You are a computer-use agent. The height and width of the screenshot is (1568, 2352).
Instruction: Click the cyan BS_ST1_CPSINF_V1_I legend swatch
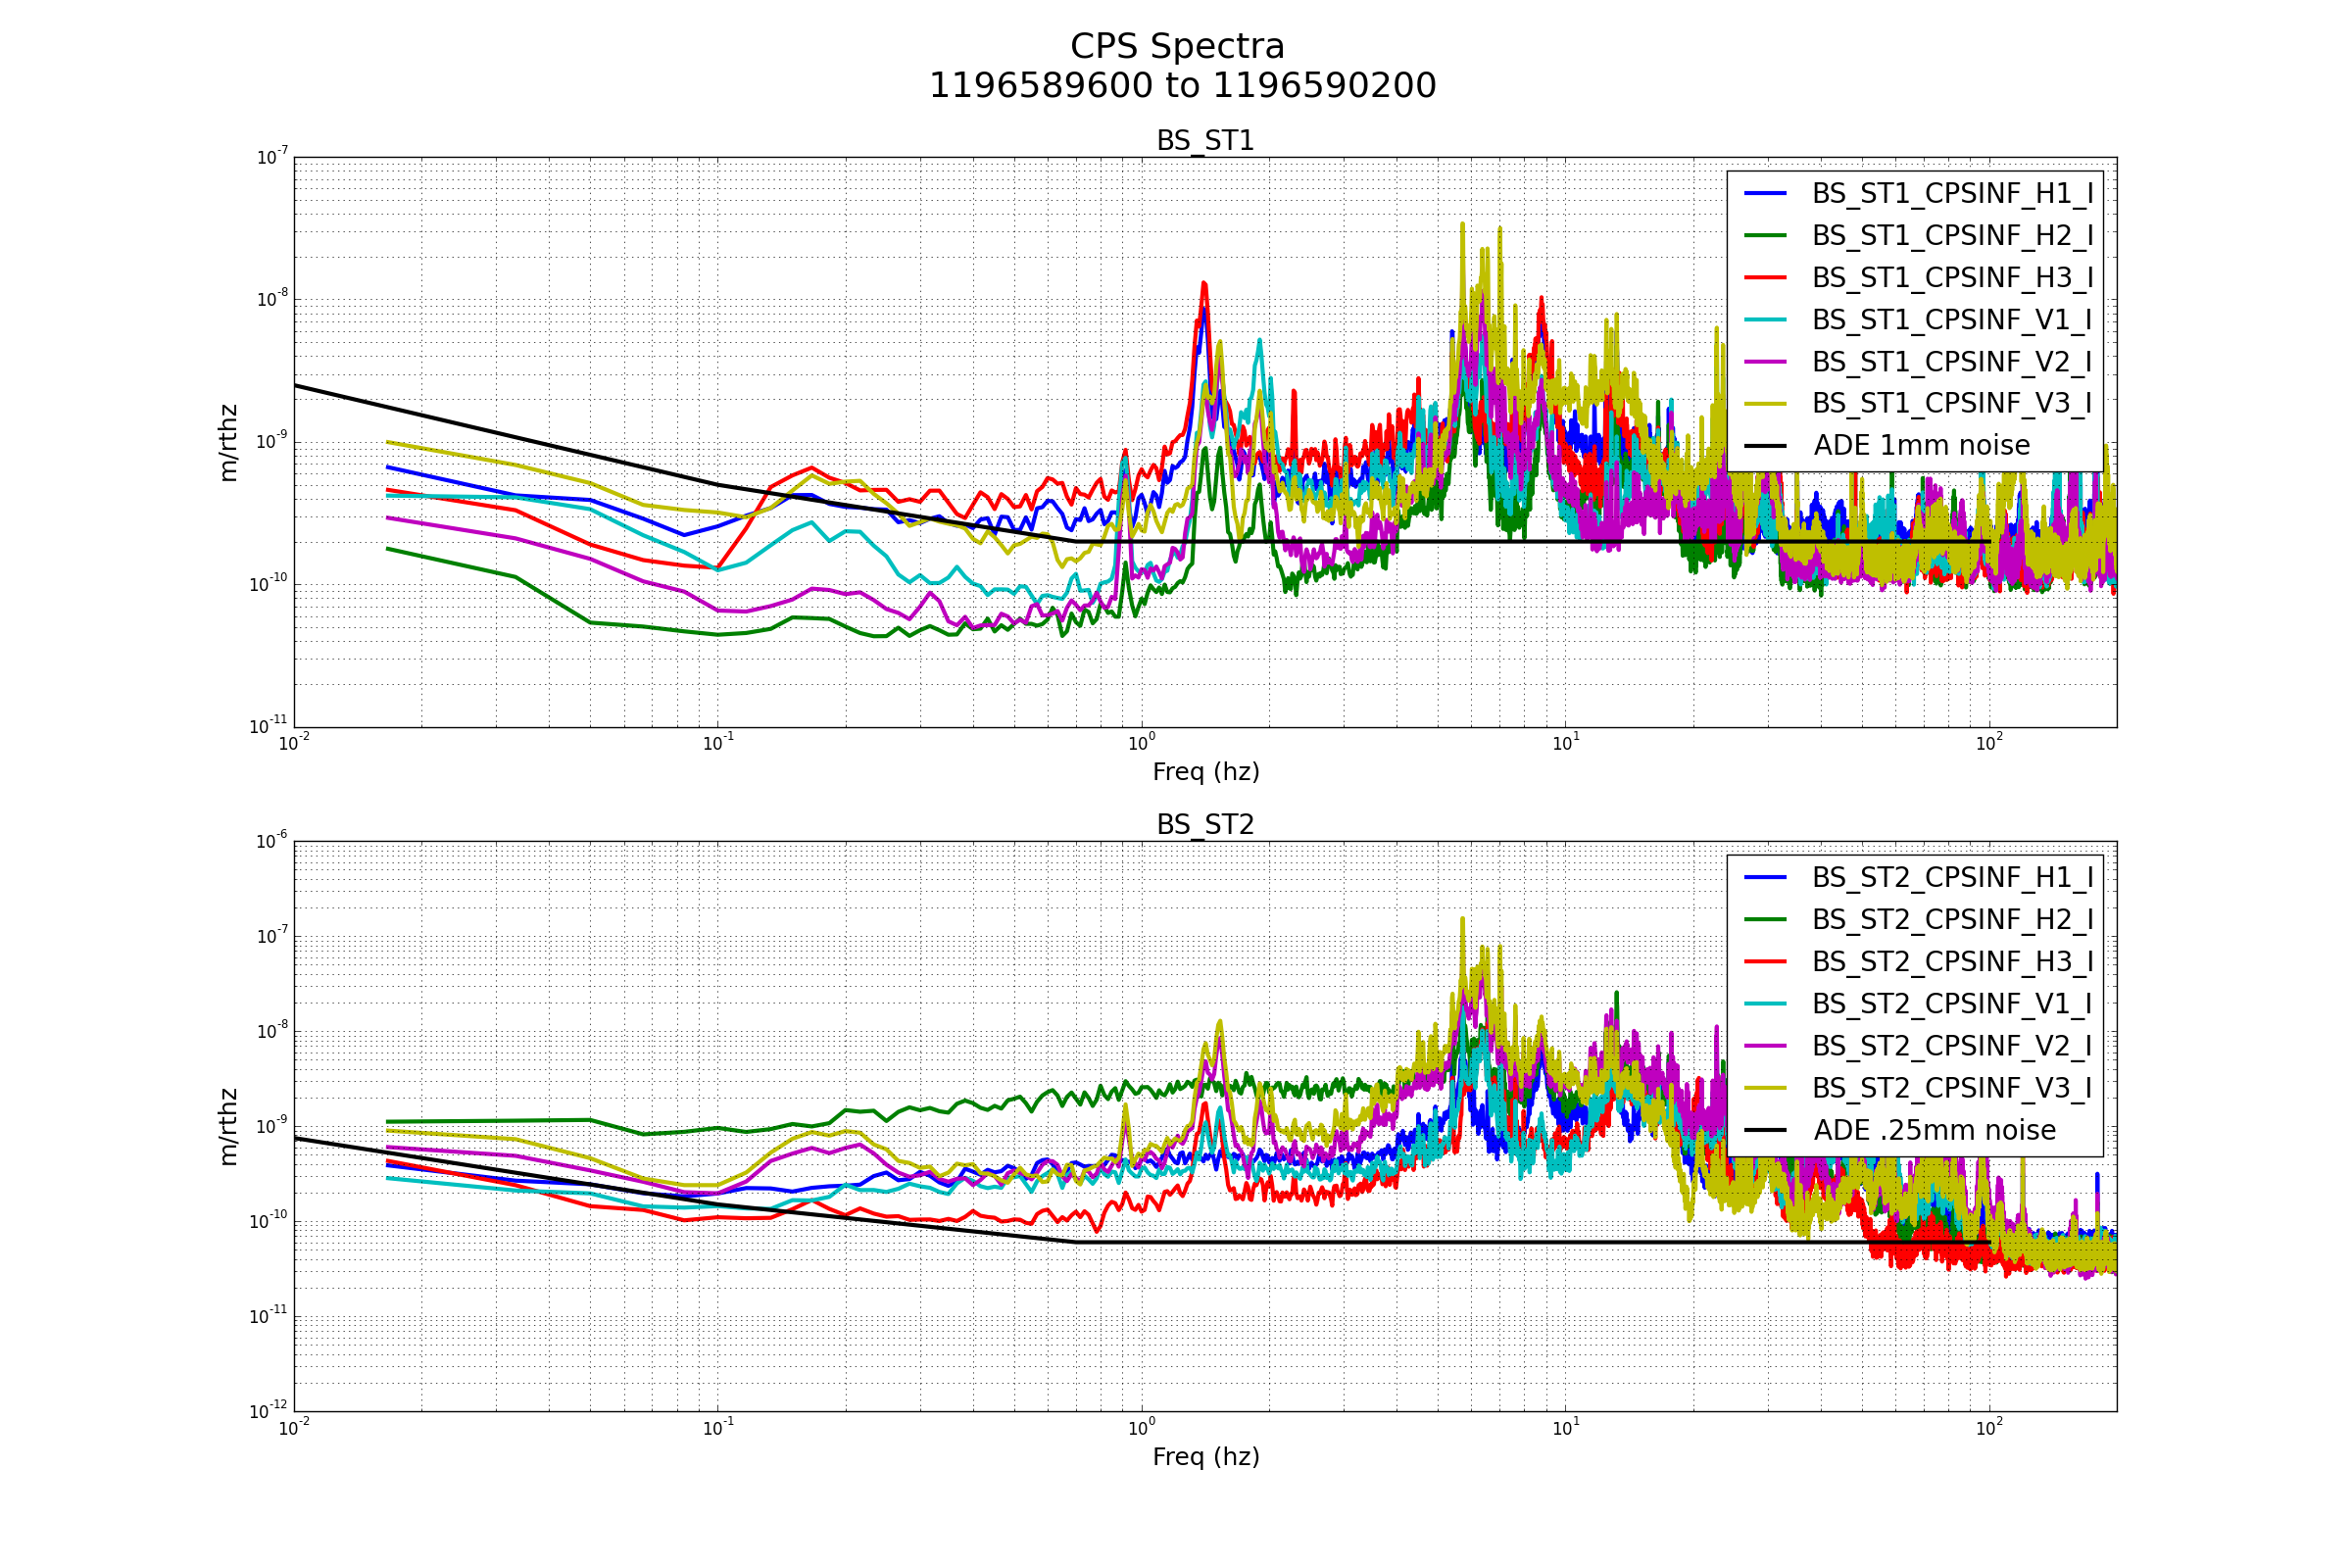(x=1765, y=319)
